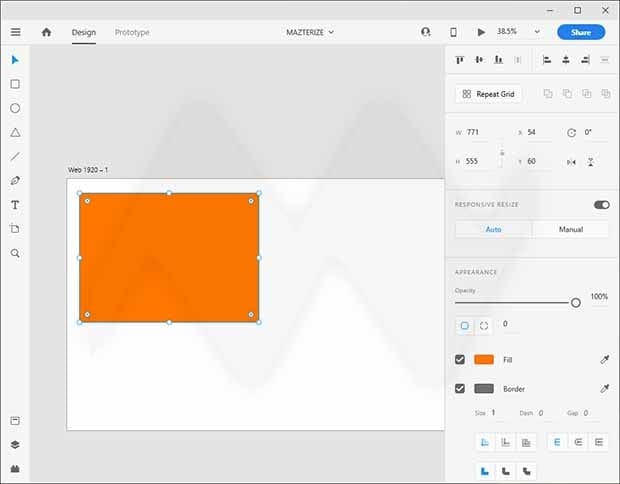Align the selection to top

(x=459, y=60)
